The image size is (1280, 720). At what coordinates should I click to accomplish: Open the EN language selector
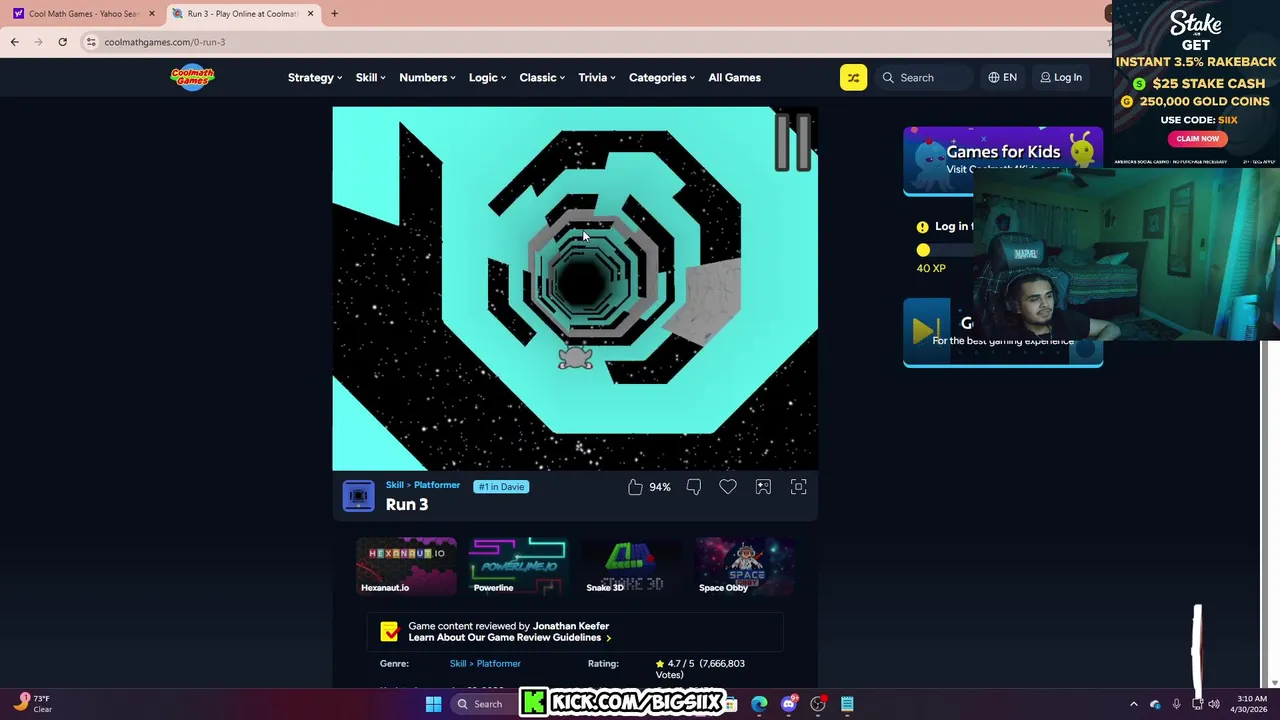1003,77
